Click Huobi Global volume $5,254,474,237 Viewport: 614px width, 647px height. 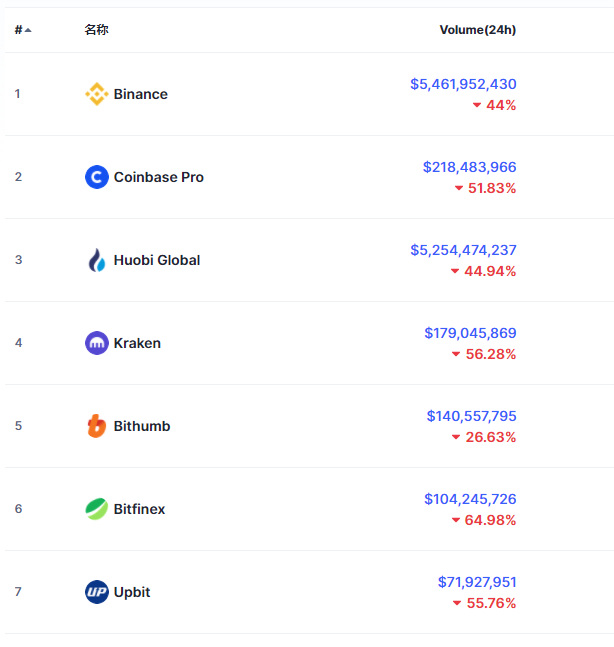pos(463,250)
